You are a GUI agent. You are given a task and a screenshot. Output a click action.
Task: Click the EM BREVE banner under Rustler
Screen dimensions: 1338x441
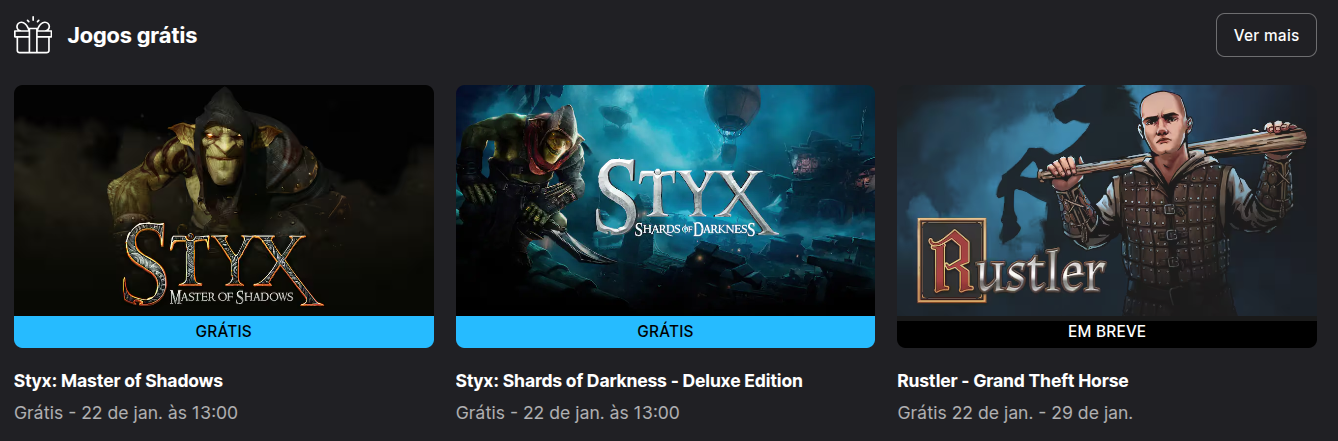coord(1107,333)
